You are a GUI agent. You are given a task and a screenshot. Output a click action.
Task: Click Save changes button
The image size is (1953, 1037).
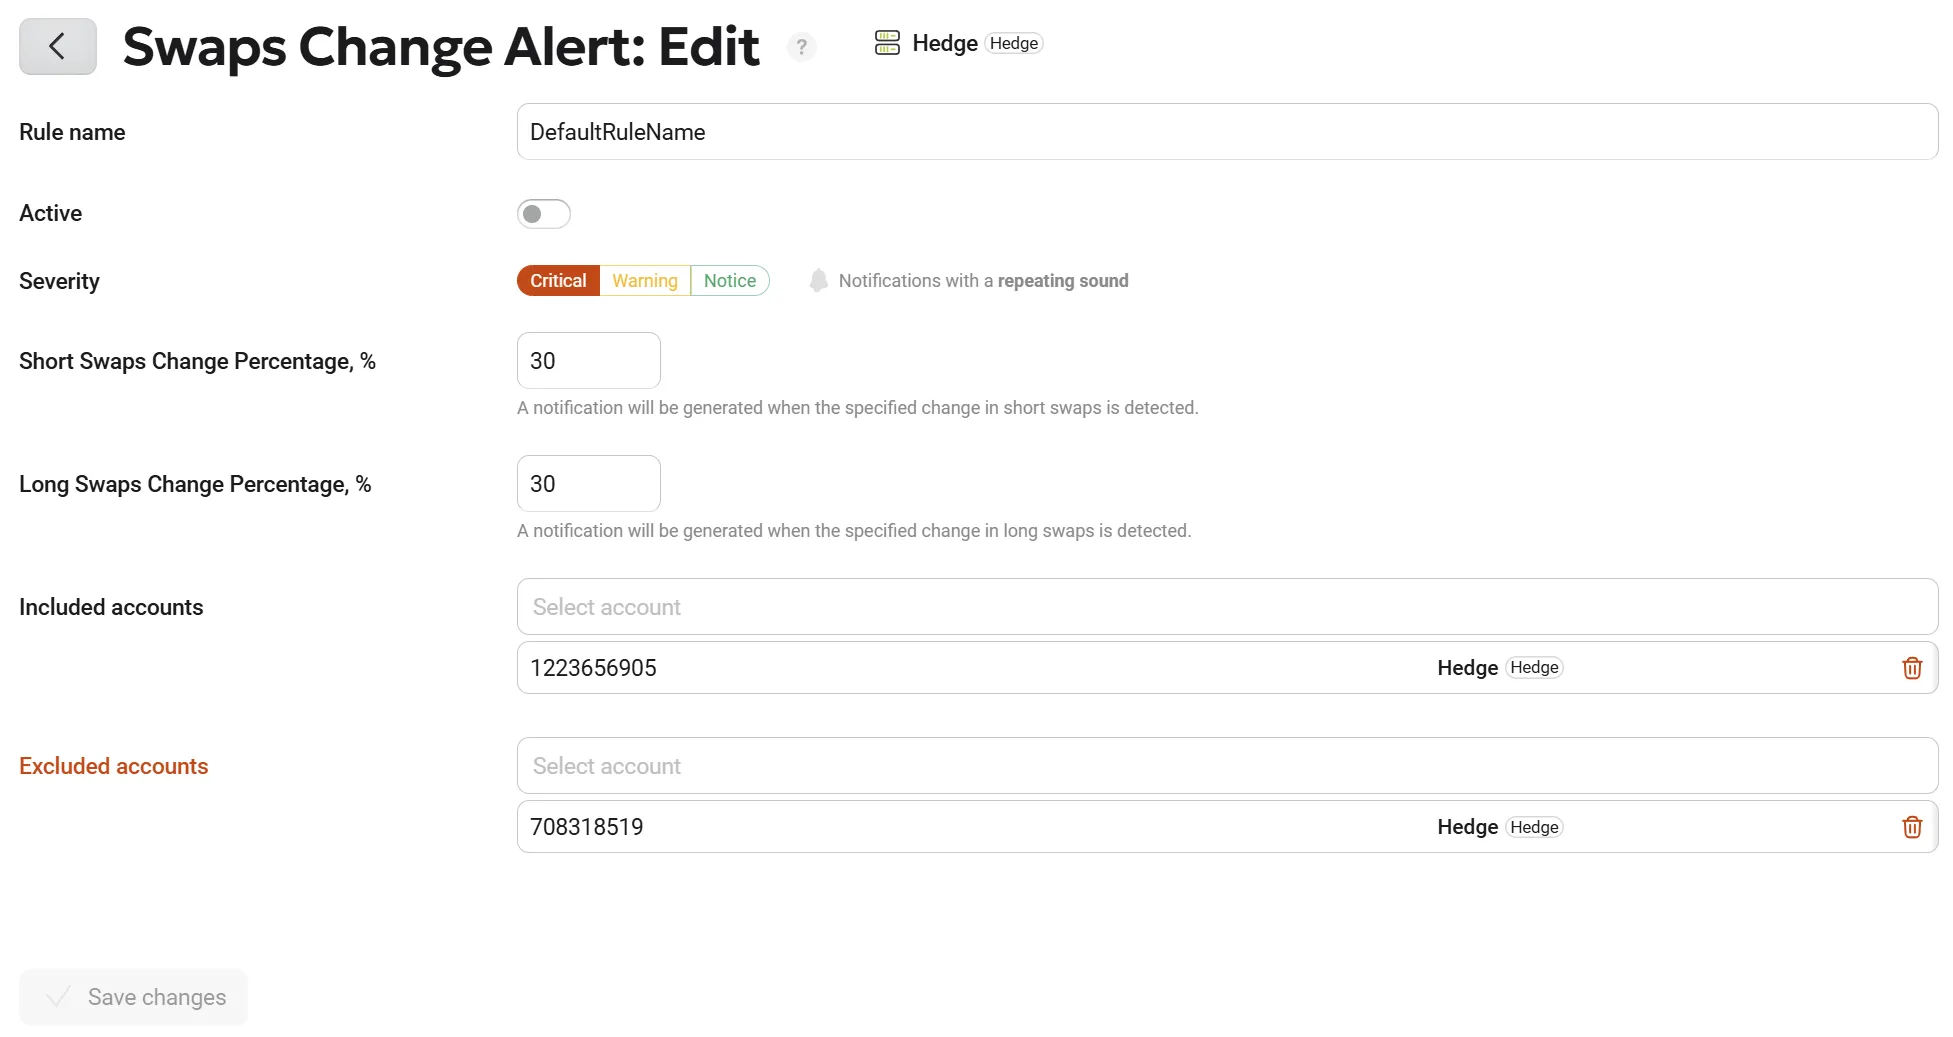[133, 997]
